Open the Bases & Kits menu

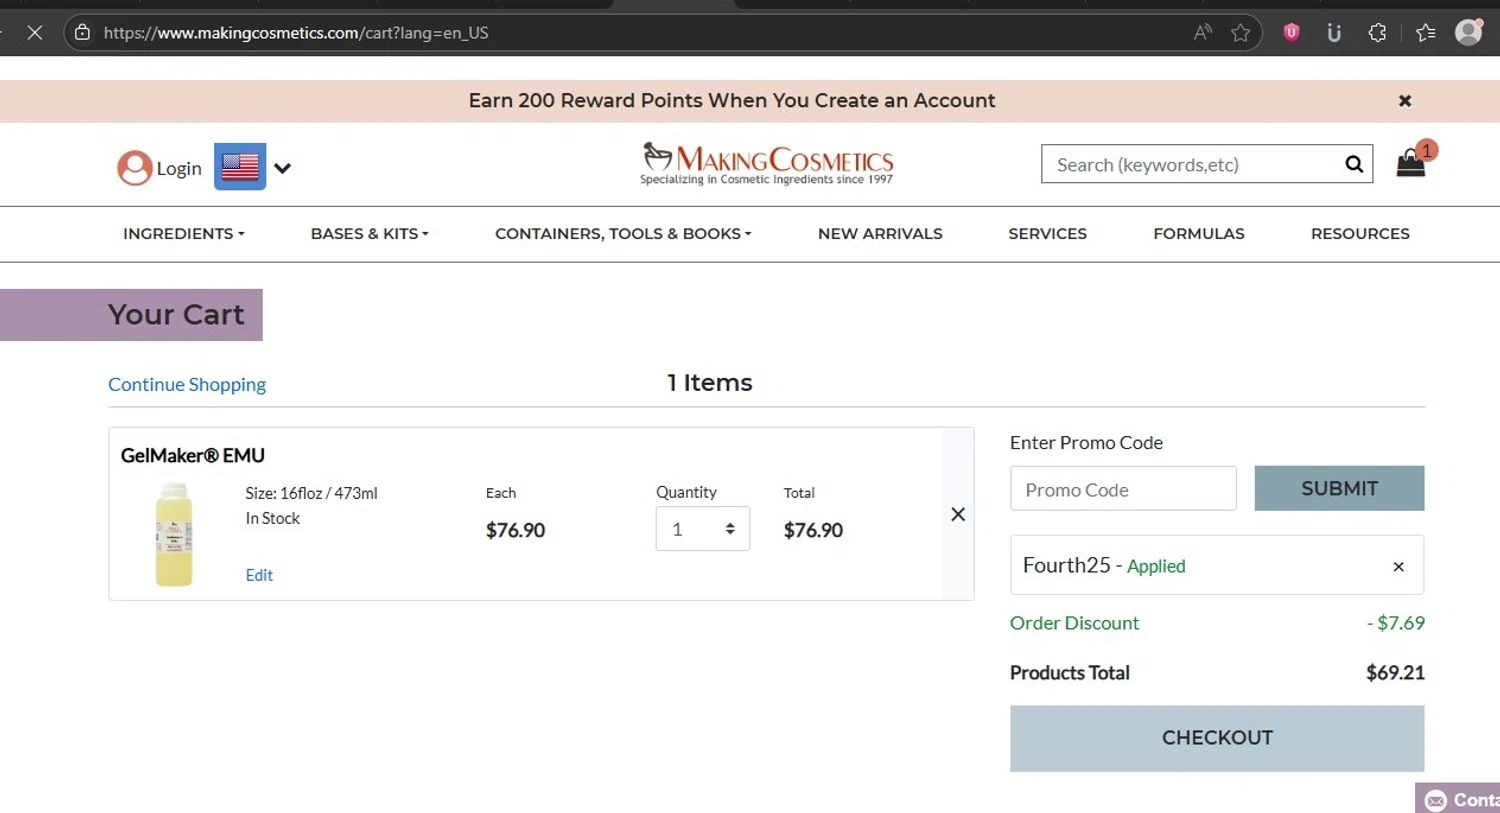(370, 234)
